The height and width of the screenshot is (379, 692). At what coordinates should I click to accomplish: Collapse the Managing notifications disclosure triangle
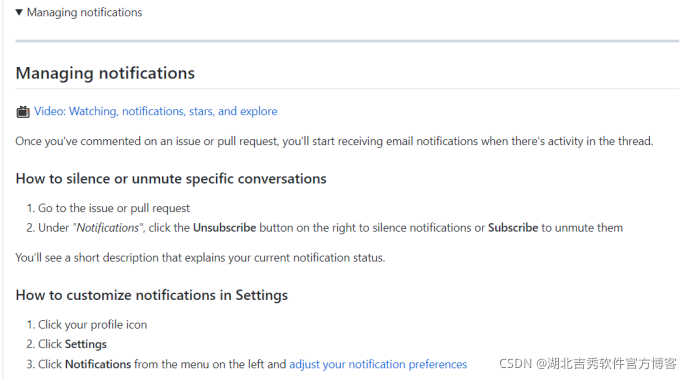tap(19, 12)
